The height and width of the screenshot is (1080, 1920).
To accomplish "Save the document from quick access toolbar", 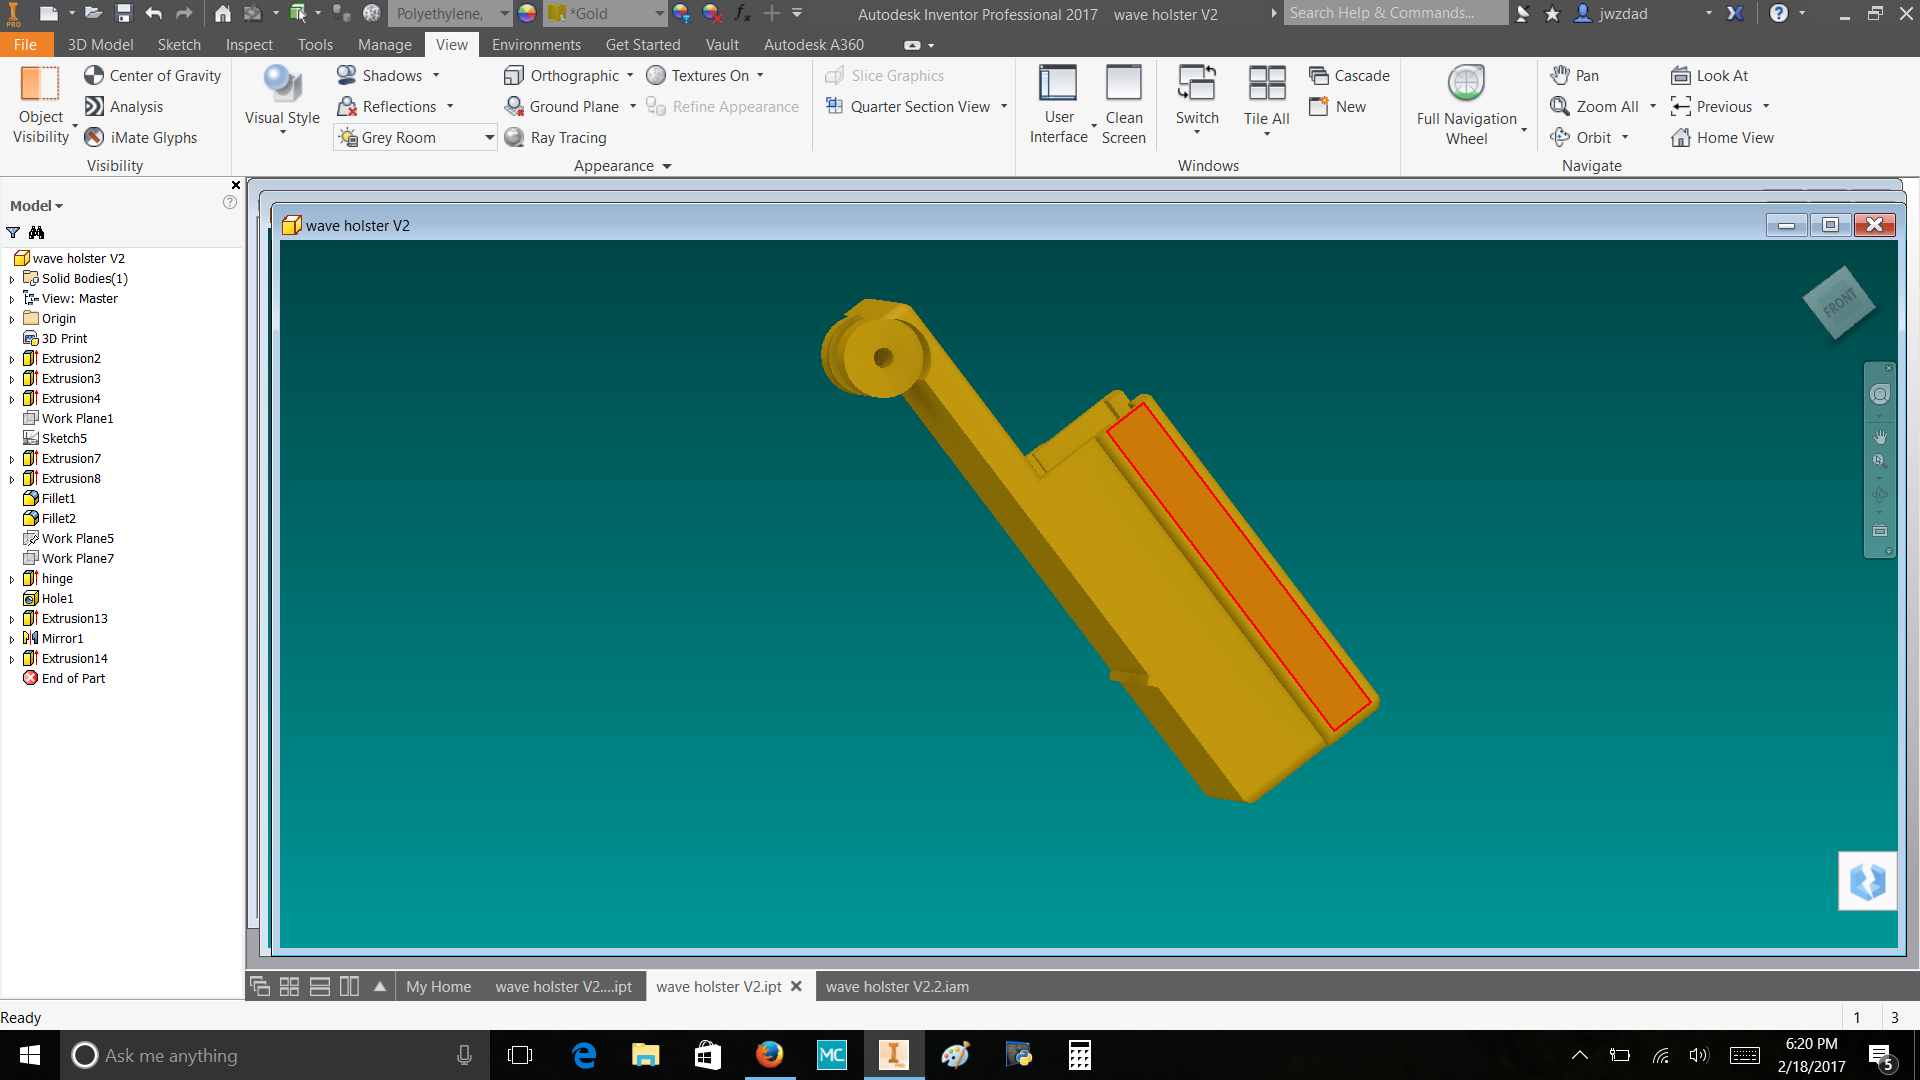I will pyautogui.click(x=123, y=14).
